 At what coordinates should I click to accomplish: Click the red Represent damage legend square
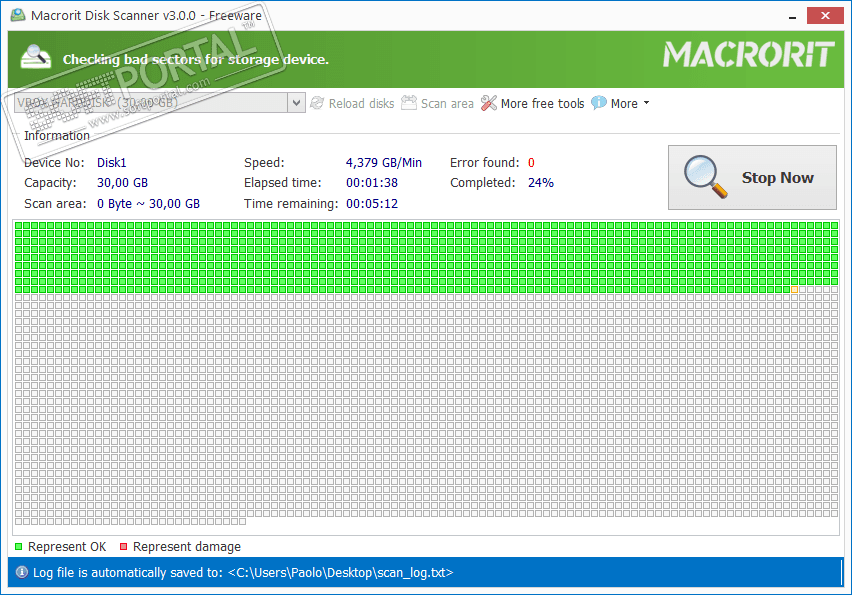123,547
